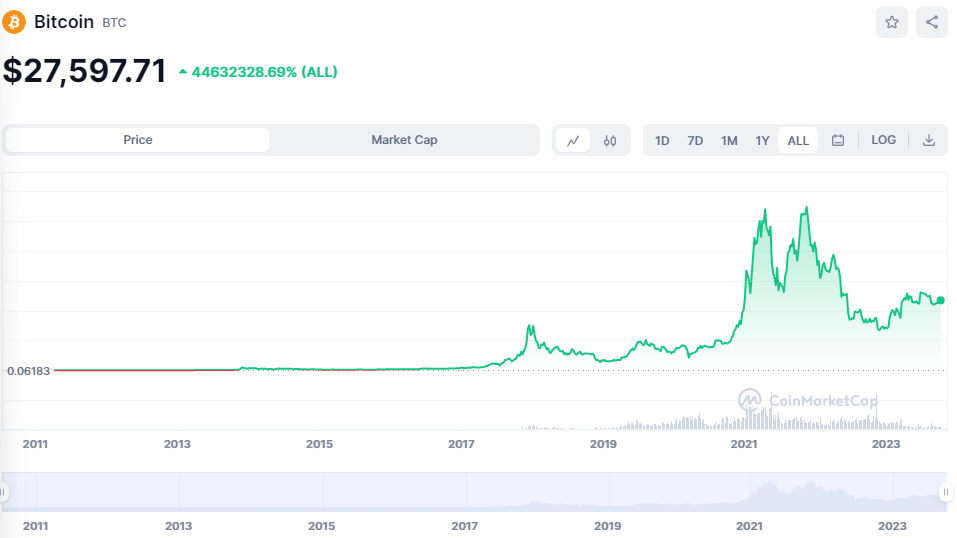The width and height of the screenshot is (957, 538).
Task: Choose the 1D time range
Action: (x=662, y=140)
